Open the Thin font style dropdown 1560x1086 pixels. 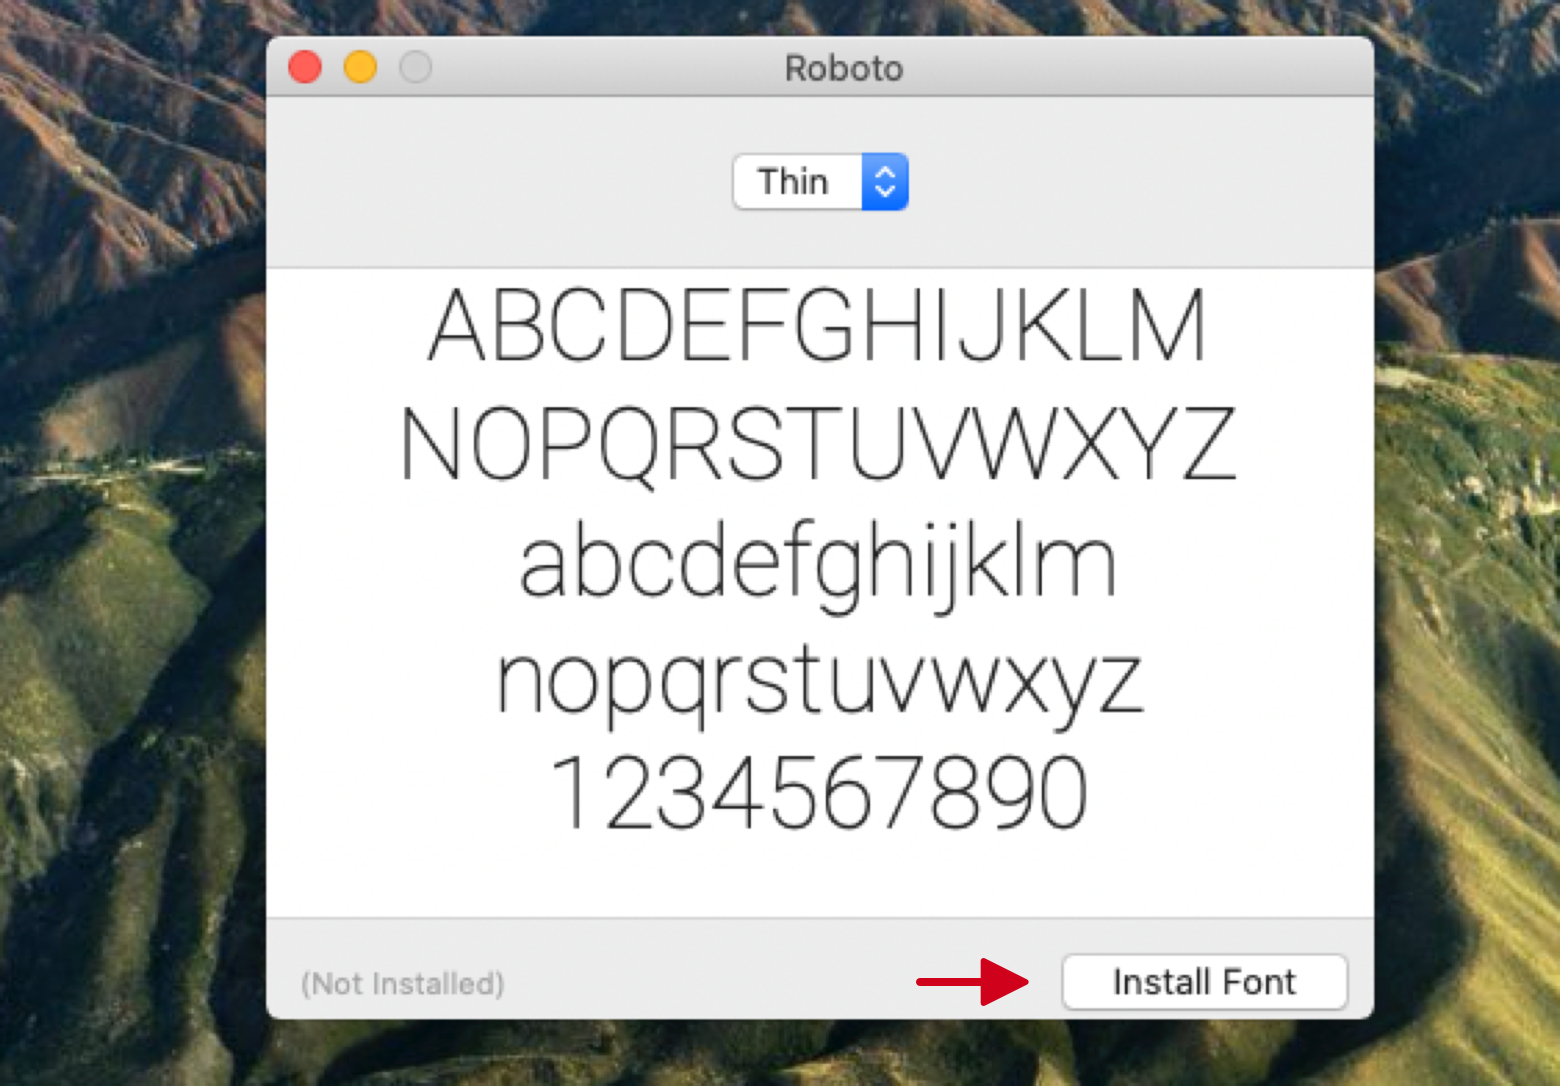pos(820,182)
